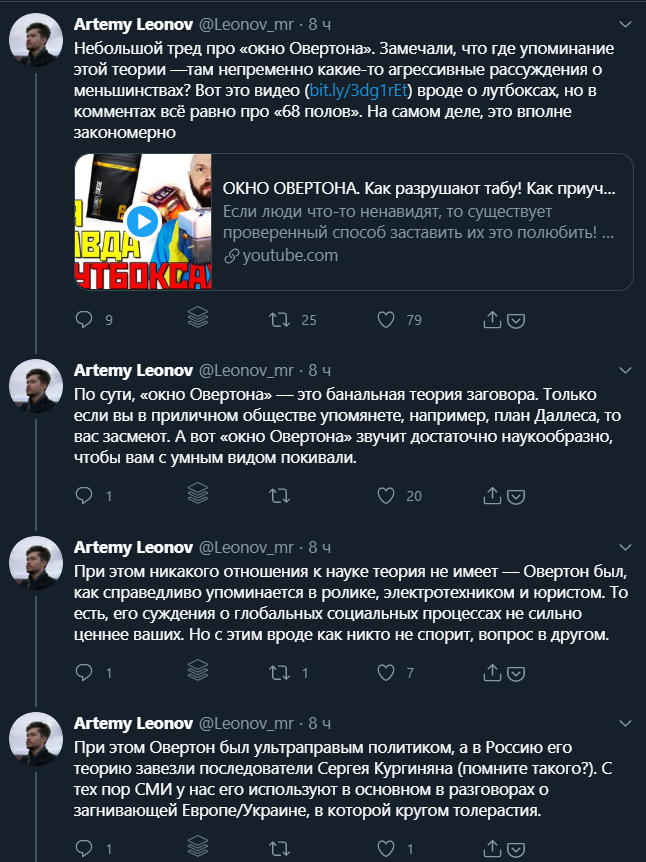Screen dimensions: 646x862
Task: Open share menu on the second tweet
Action: (x=492, y=495)
